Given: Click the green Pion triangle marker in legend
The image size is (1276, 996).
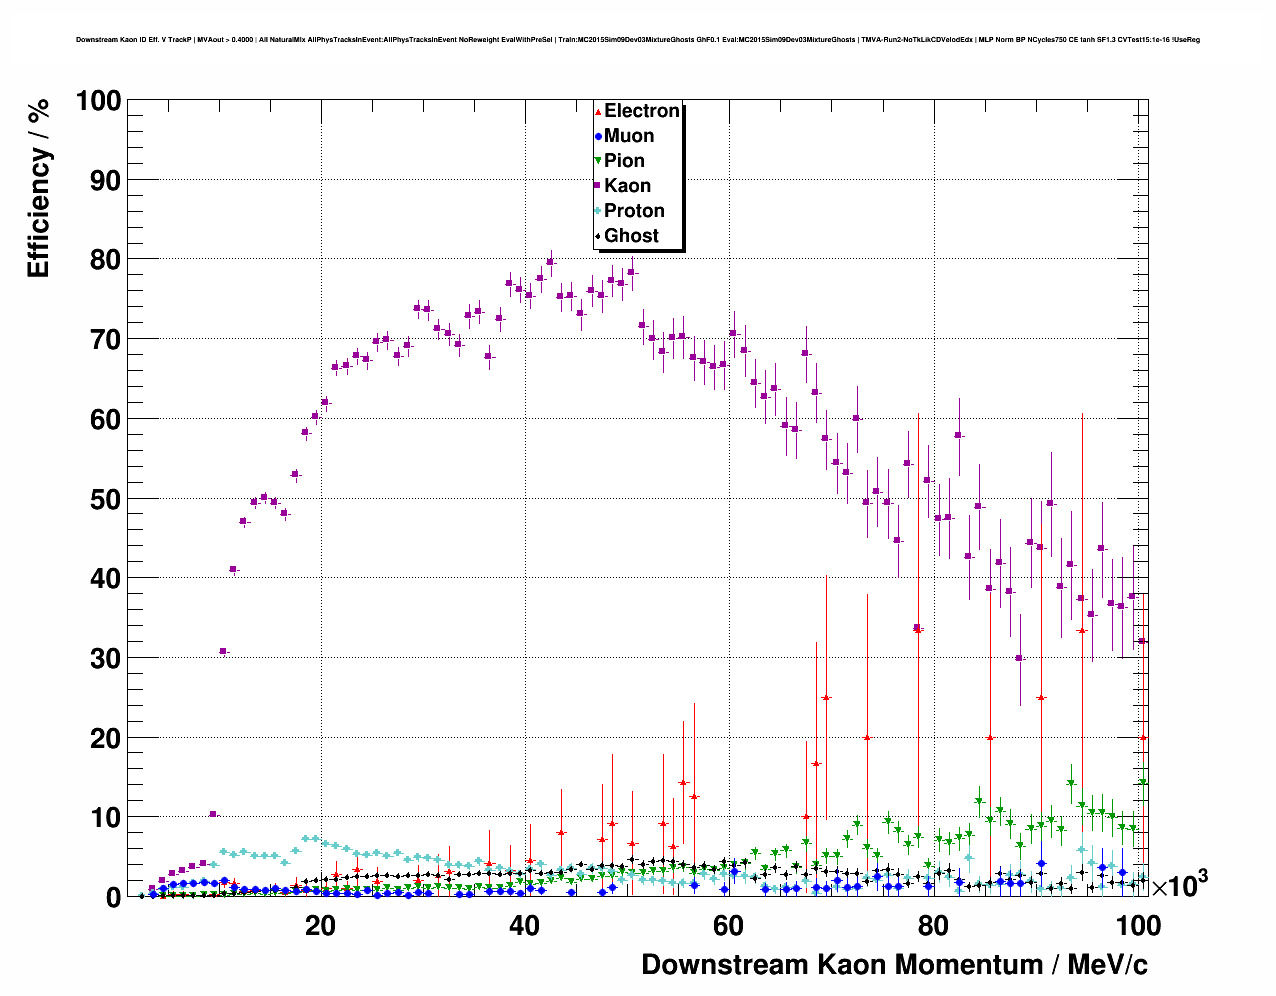Looking at the screenshot, I should pos(598,161).
